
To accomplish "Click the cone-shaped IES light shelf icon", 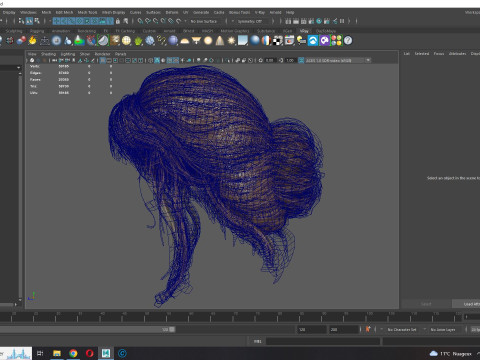I will click(x=220, y=41).
